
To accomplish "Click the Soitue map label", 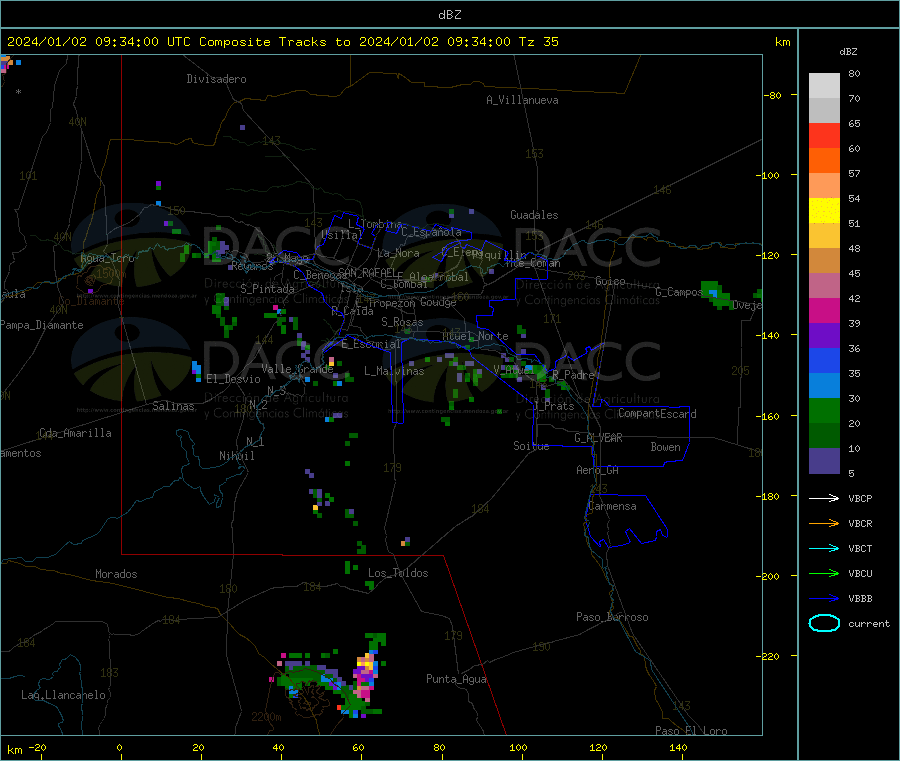I will (531, 446).
